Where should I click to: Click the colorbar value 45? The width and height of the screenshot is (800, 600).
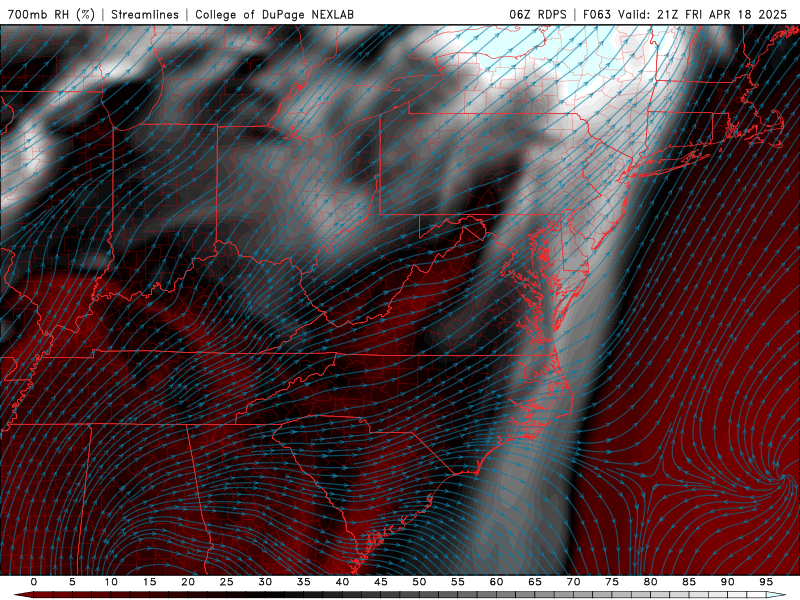(x=381, y=582)
